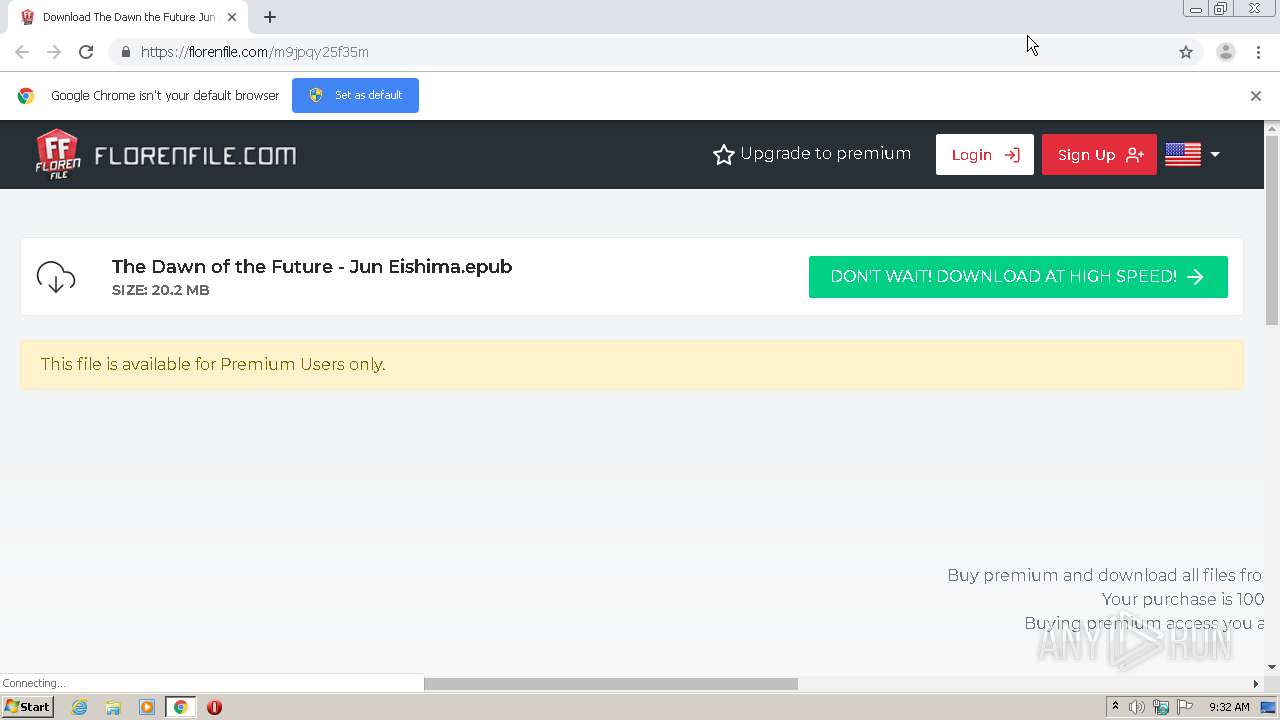Click Set as default button

click(355, 95)
